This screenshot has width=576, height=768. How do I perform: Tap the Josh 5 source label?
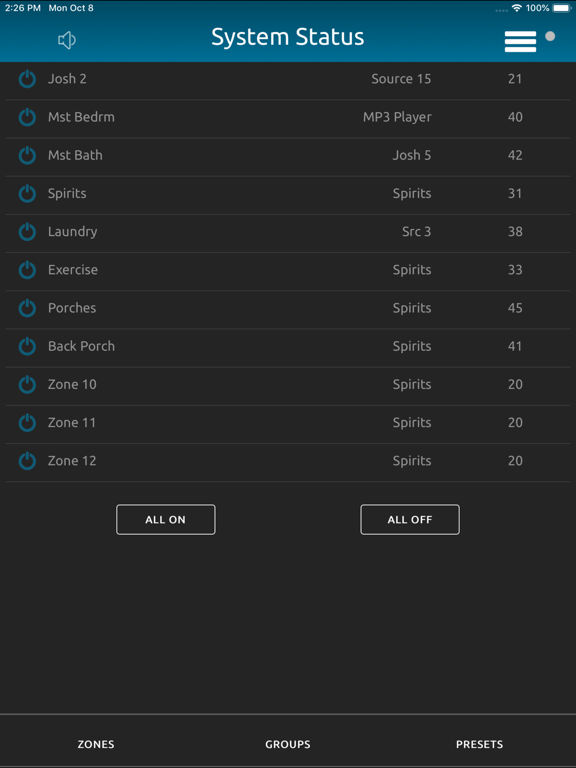click(x=412, y=155)
